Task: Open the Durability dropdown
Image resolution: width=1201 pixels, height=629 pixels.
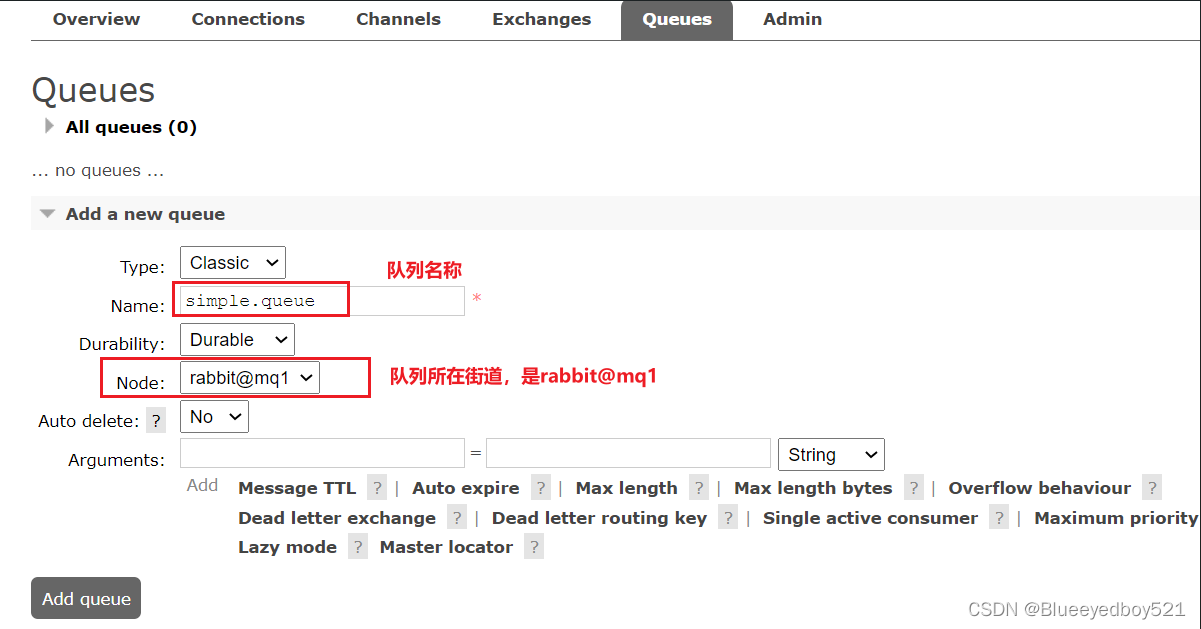Action: (237, 339)
